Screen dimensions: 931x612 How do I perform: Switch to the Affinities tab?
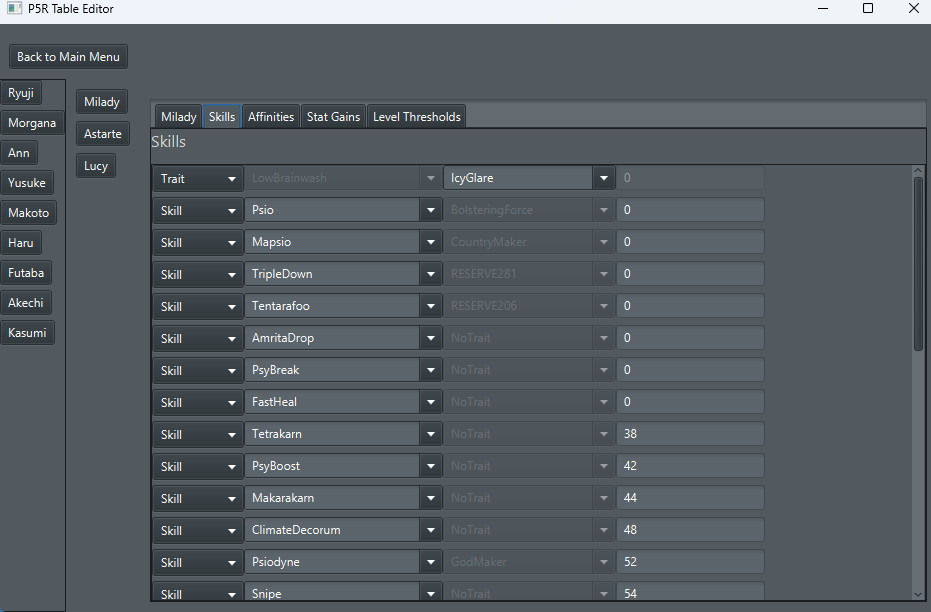[271, 117]
